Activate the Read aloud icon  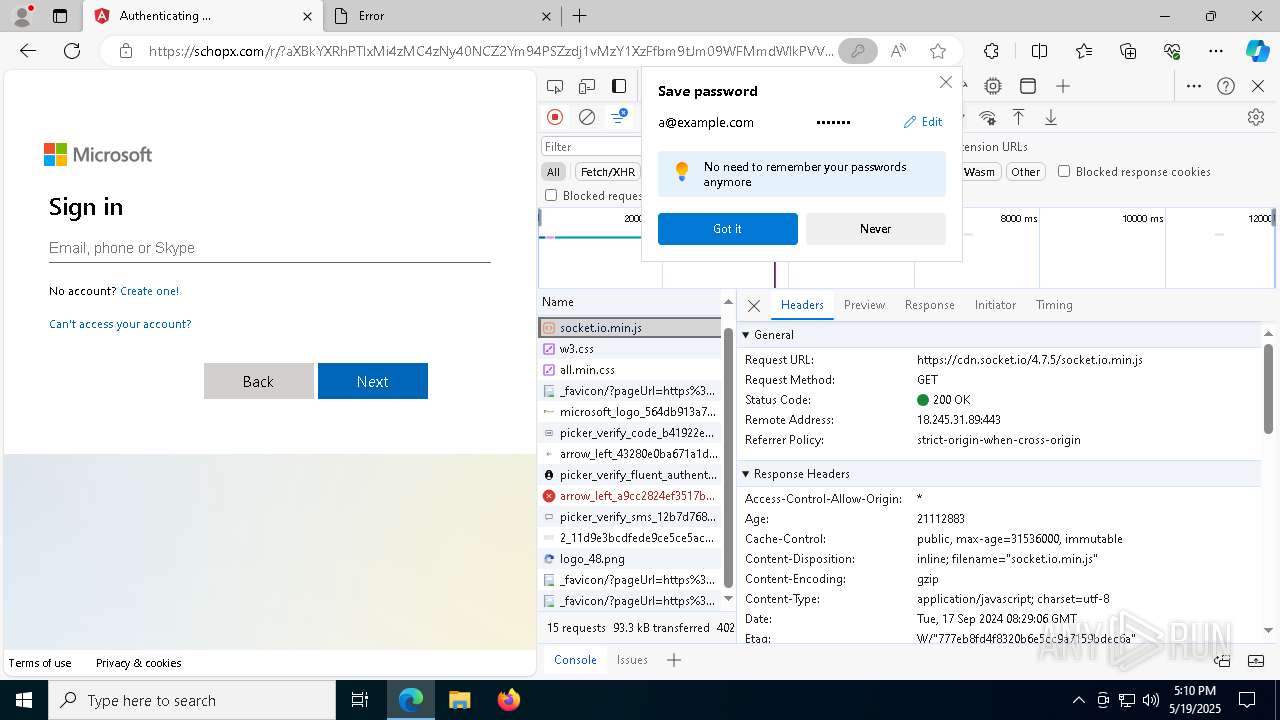(x=898, y=51)
